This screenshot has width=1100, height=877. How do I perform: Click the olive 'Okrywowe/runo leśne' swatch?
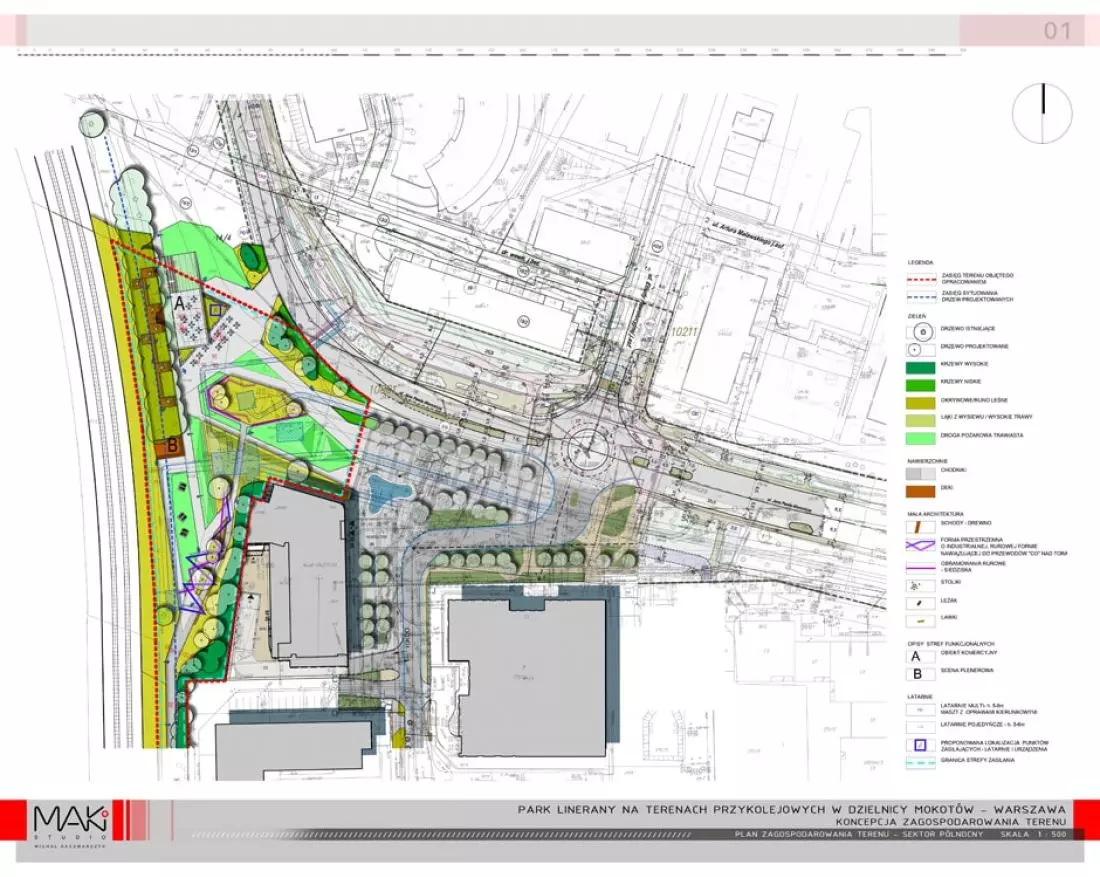click(x=920, y=402)
